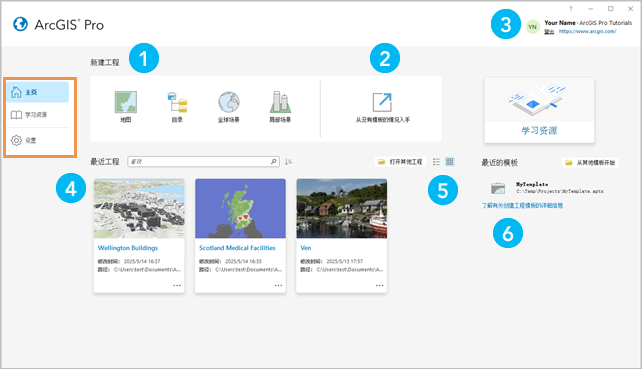The image size is (642, 369).
Task: Open more options for Scotland Medical Facilities
Action: (x=278, y=285)
